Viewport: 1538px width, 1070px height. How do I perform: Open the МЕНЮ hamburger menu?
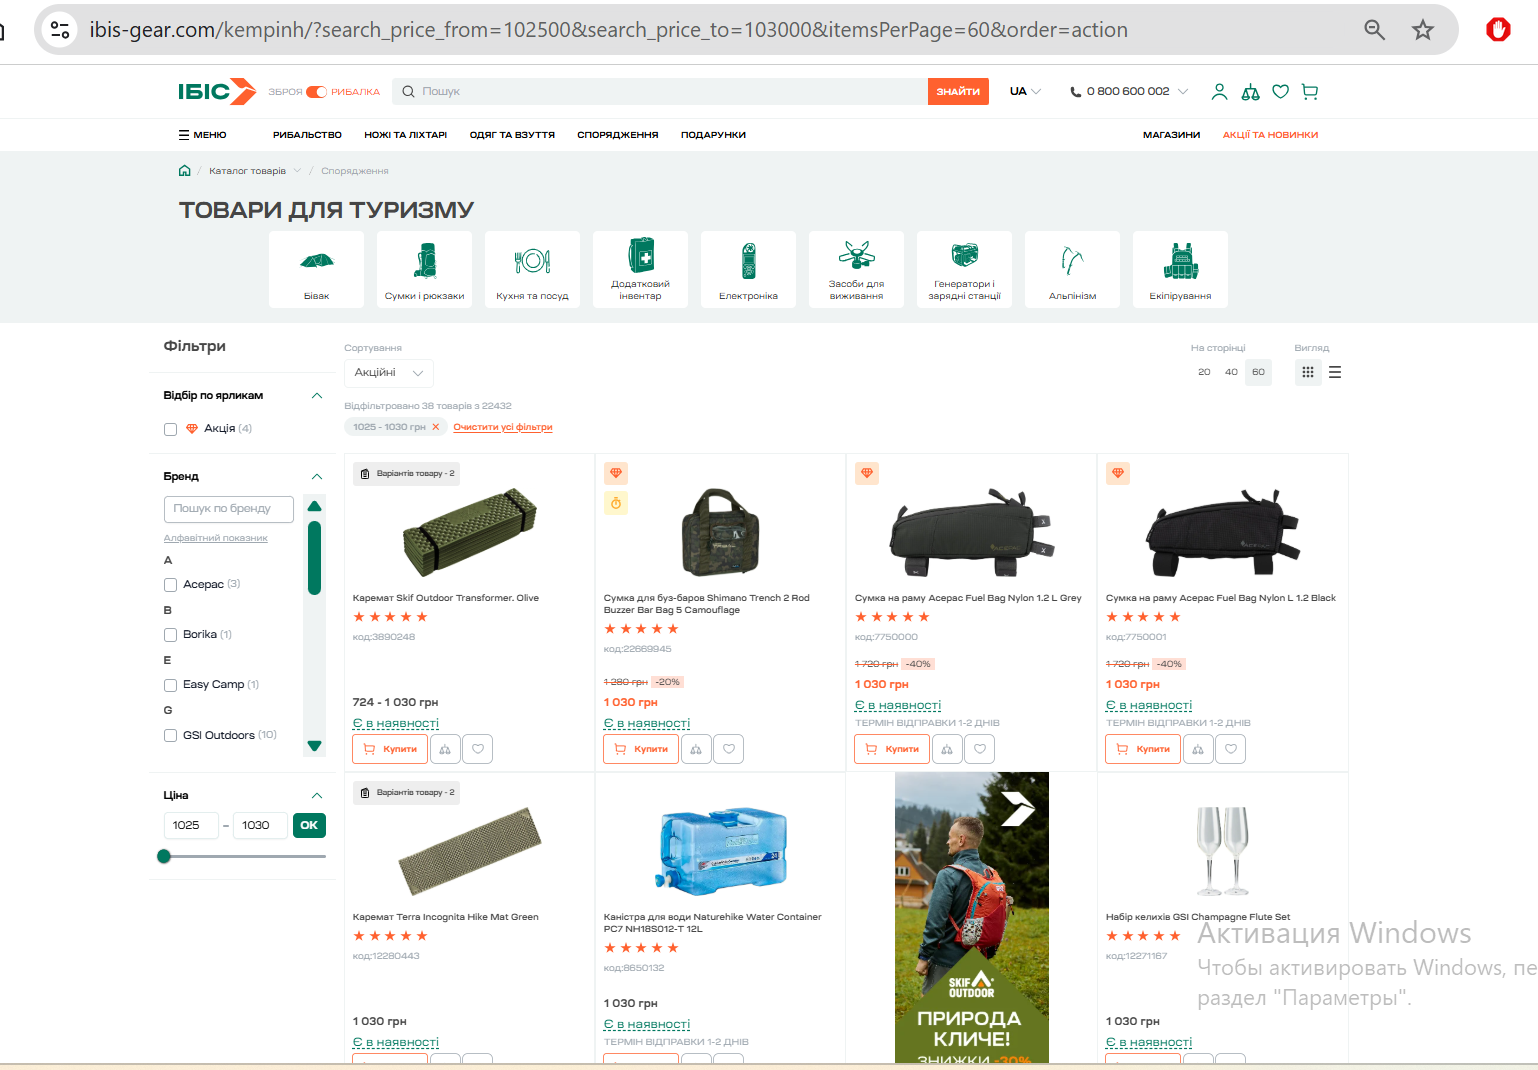point(202,135)
